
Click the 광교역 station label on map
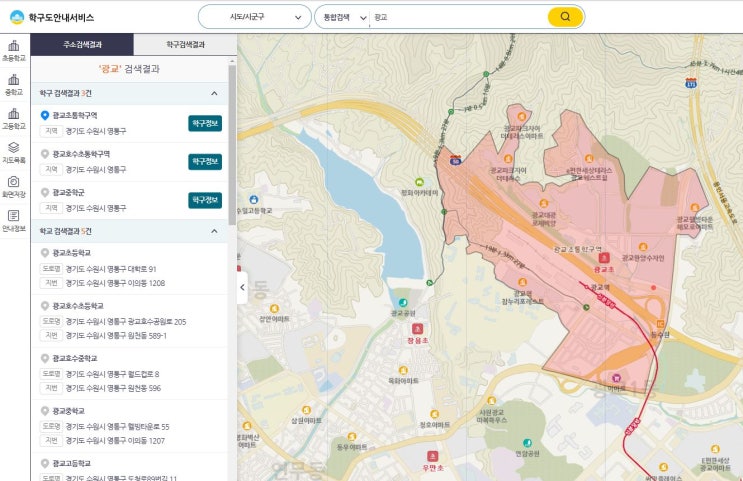coord(600,287)
